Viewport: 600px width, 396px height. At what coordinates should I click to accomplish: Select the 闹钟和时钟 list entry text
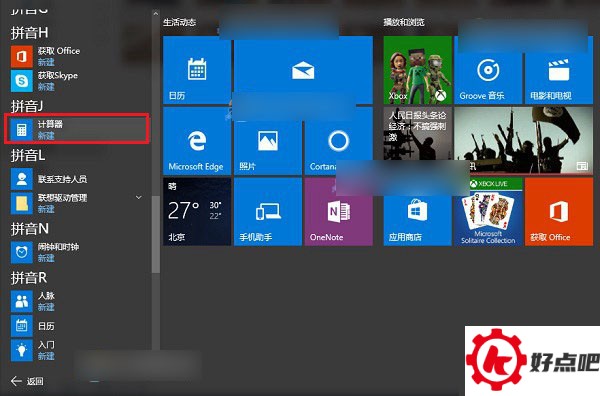(58, 247)
